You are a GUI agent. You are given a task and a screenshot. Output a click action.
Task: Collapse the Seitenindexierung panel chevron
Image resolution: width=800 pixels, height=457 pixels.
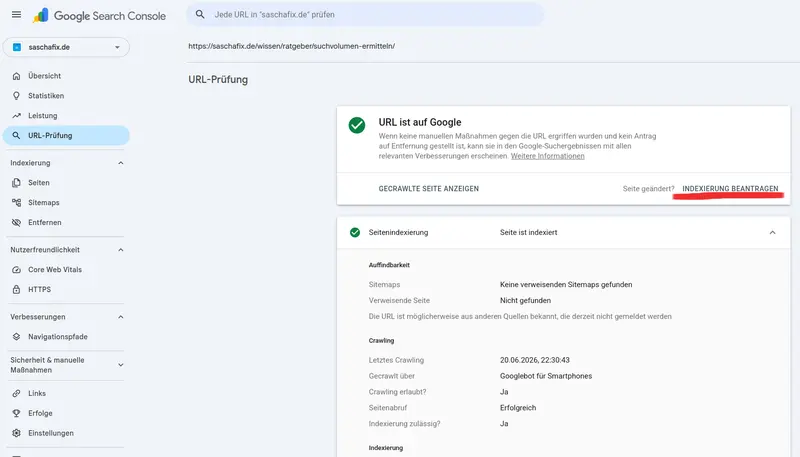tap(772, 233)
